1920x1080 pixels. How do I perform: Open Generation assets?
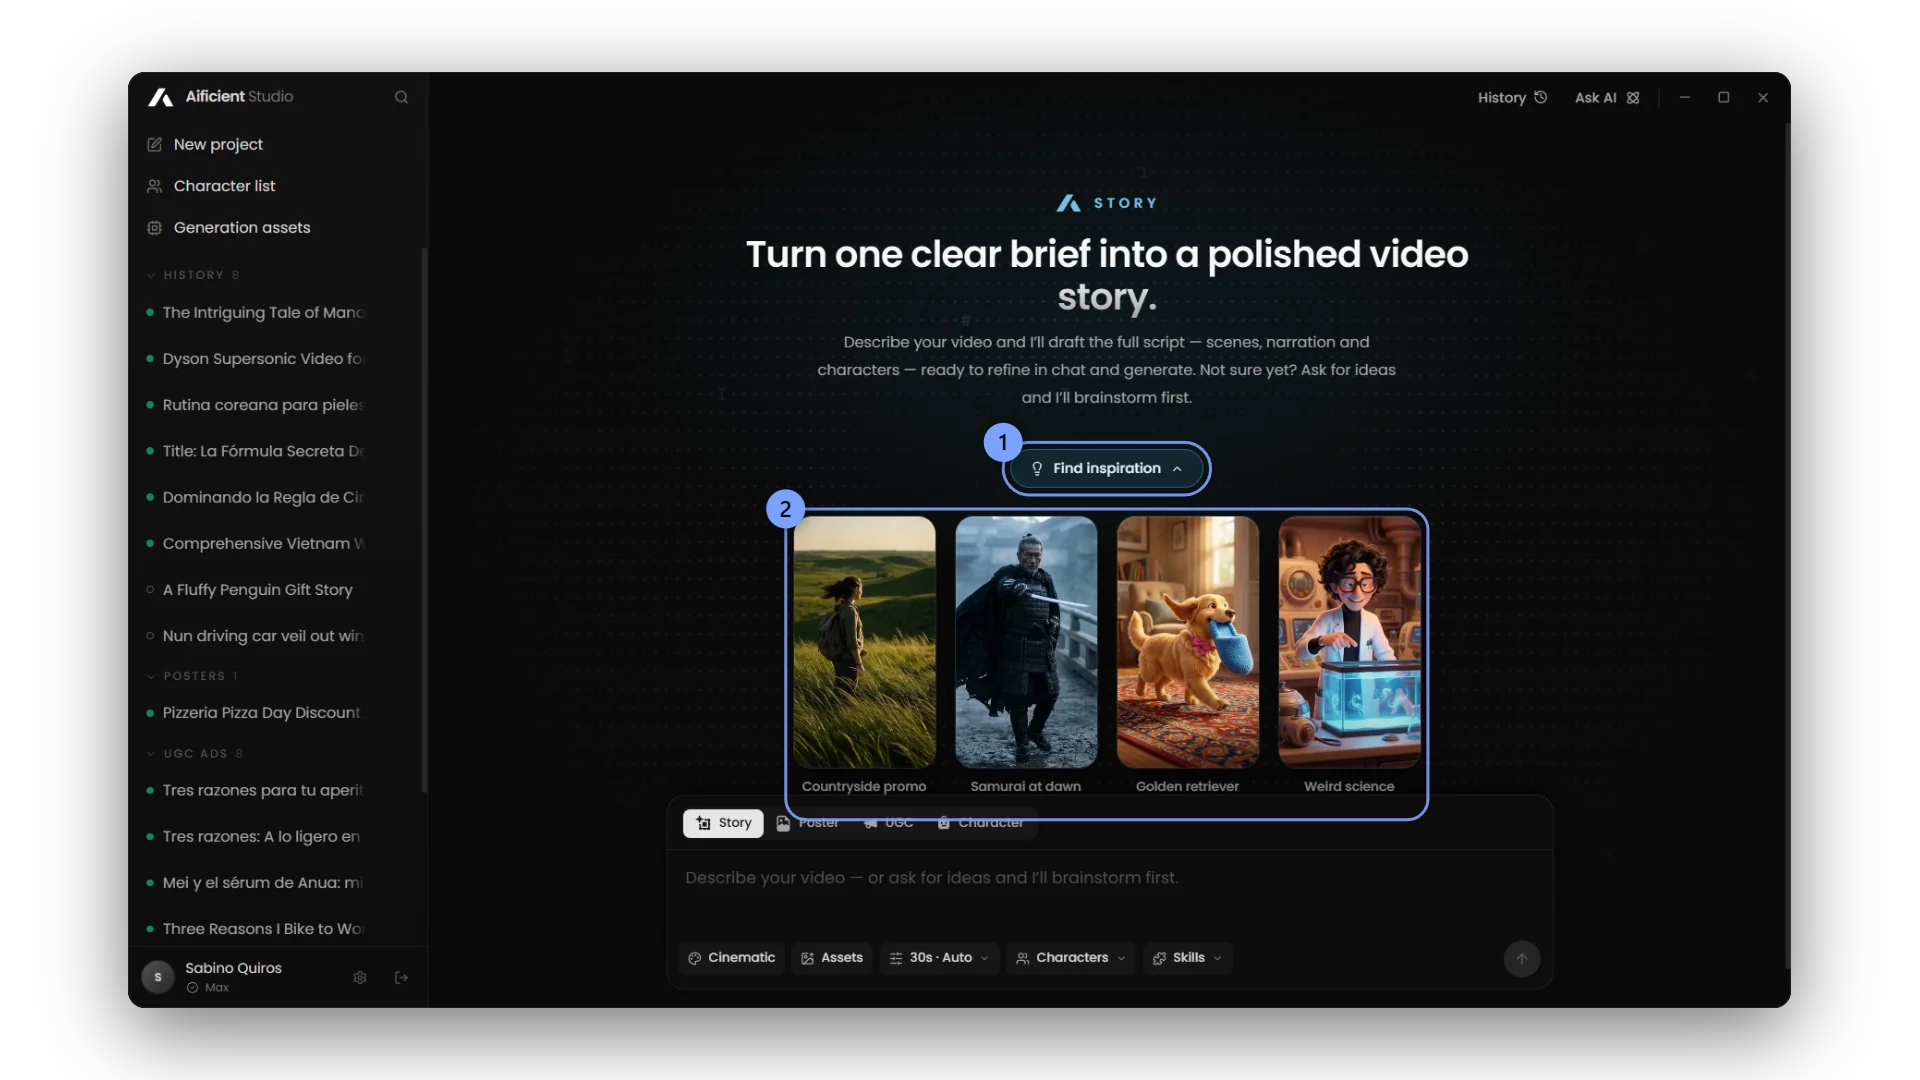click(x=242, y=228)
